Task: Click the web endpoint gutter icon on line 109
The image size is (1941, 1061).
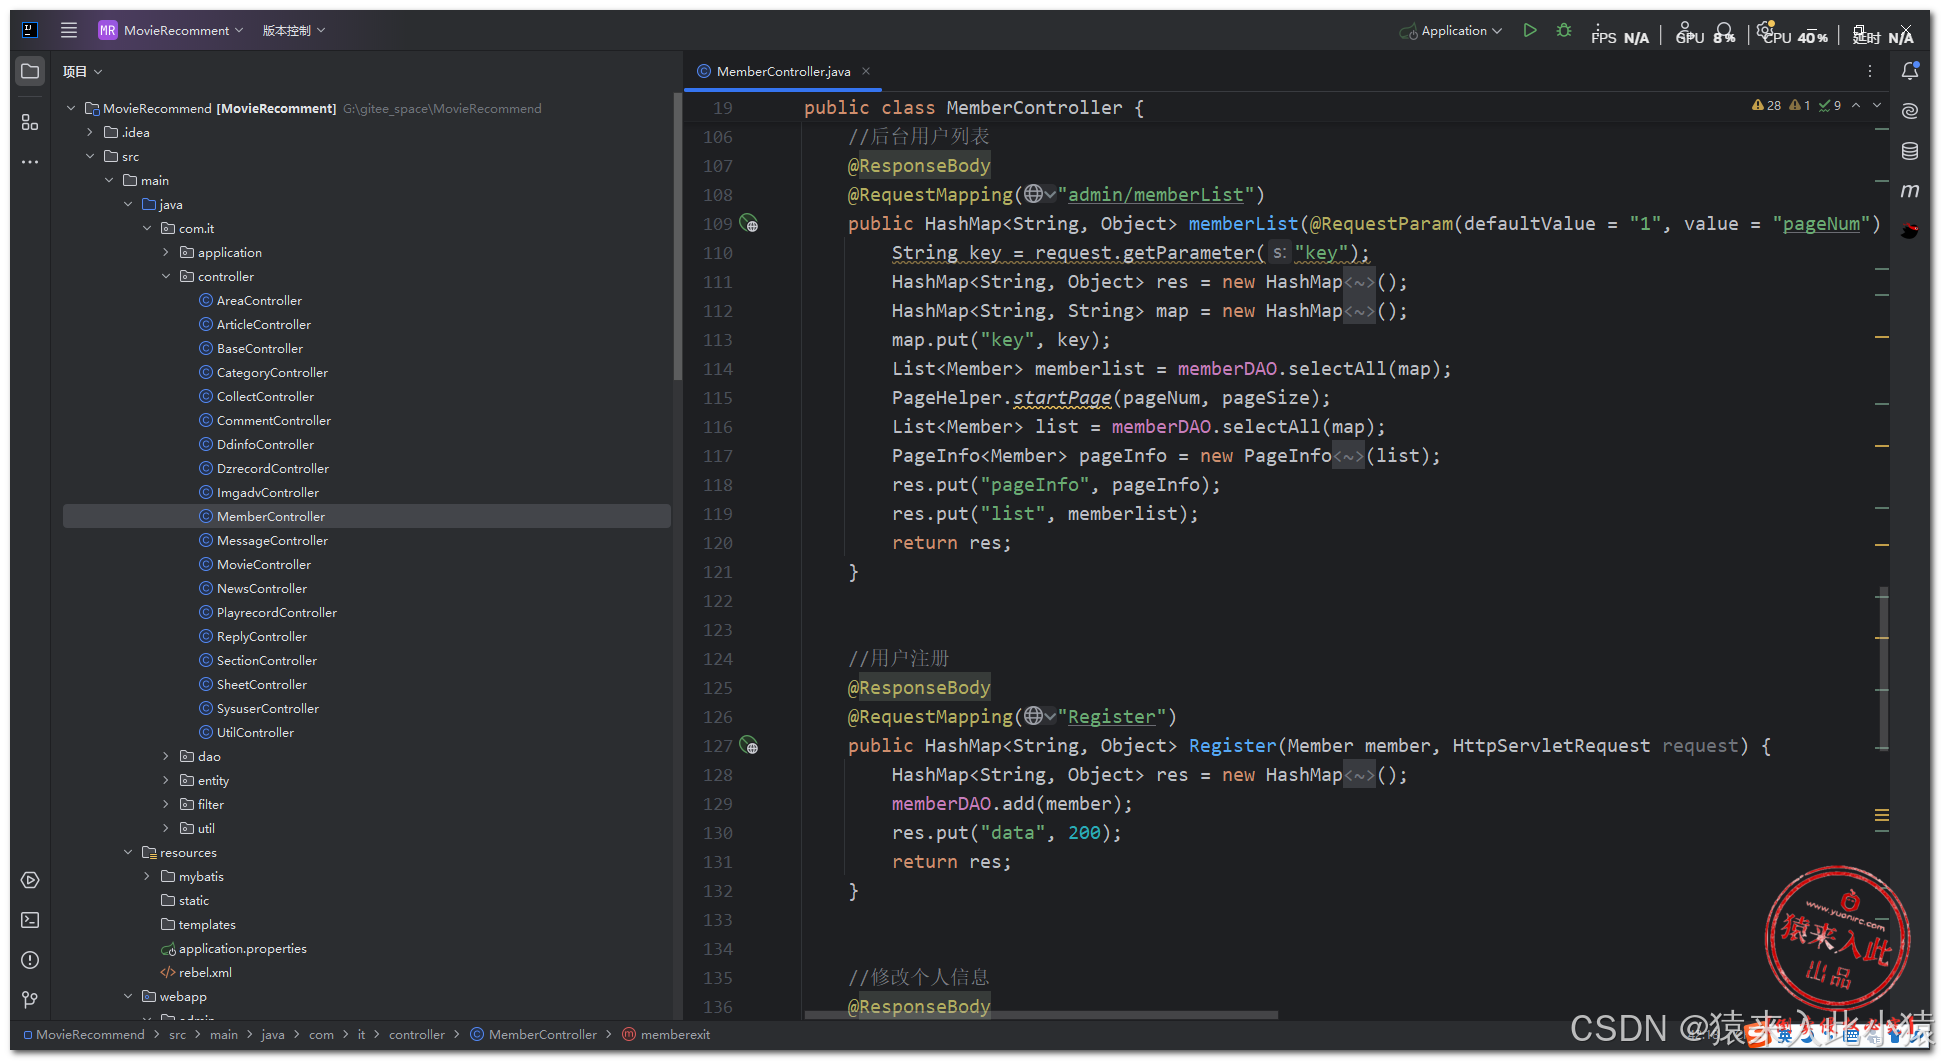Action: click(x=749, y=223)
